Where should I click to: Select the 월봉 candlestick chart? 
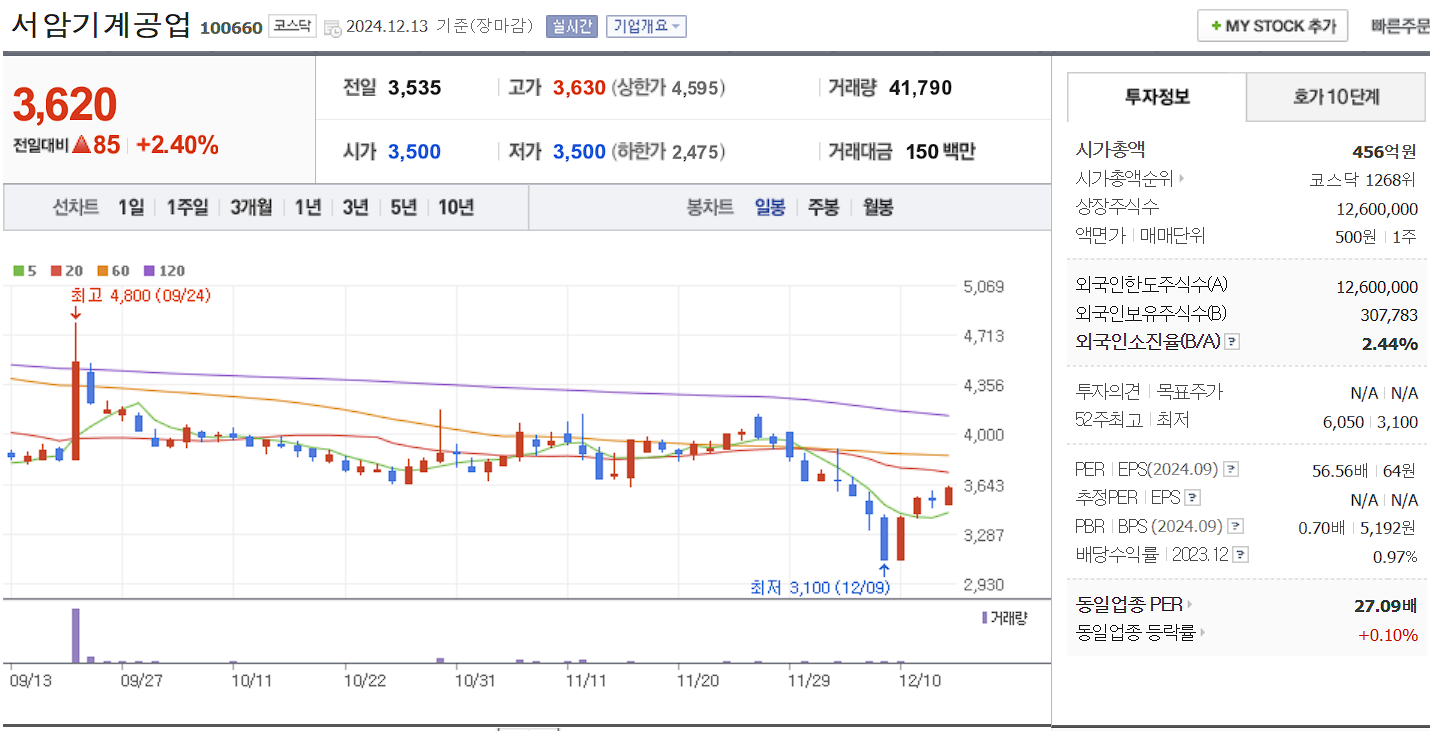pyautogui.click(x=878, y=207)
